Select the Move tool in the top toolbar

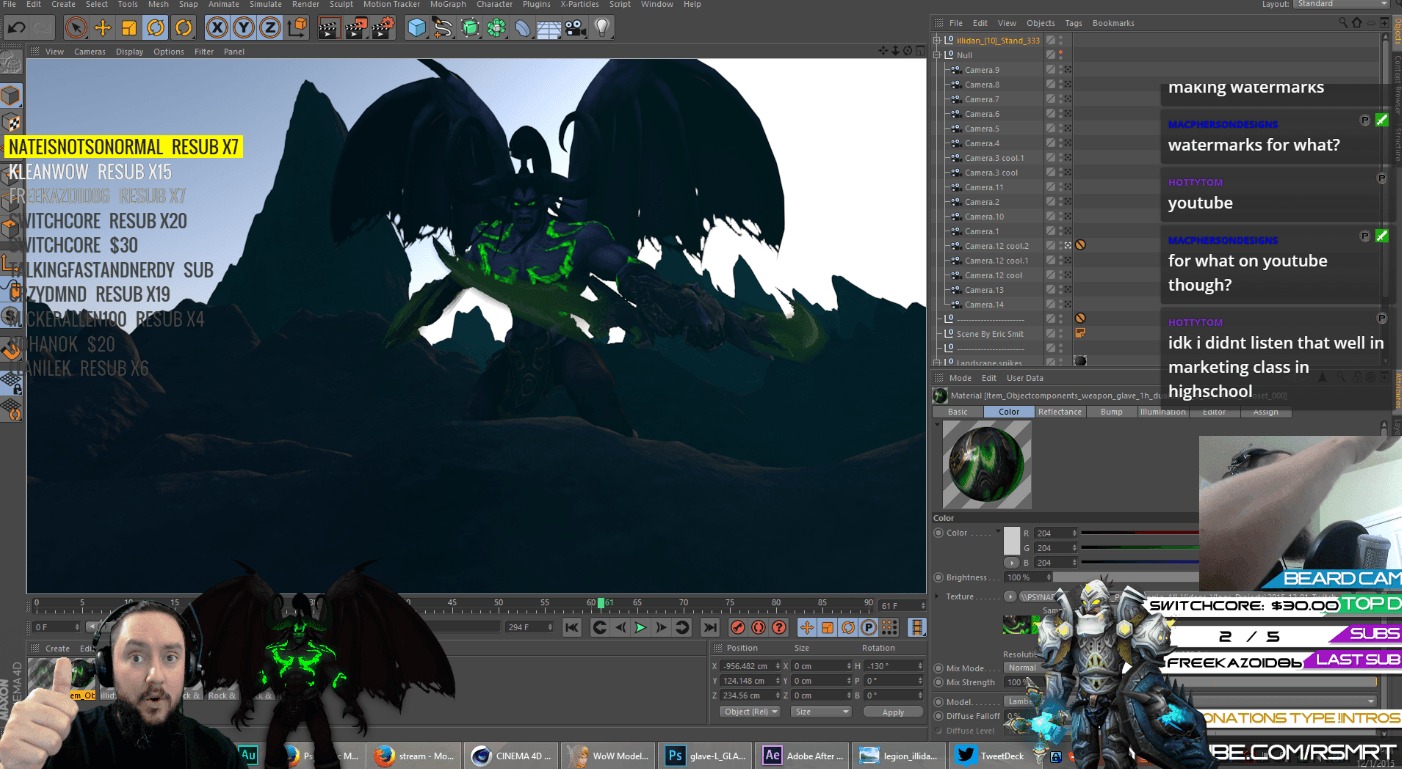[x=102, y=28]
